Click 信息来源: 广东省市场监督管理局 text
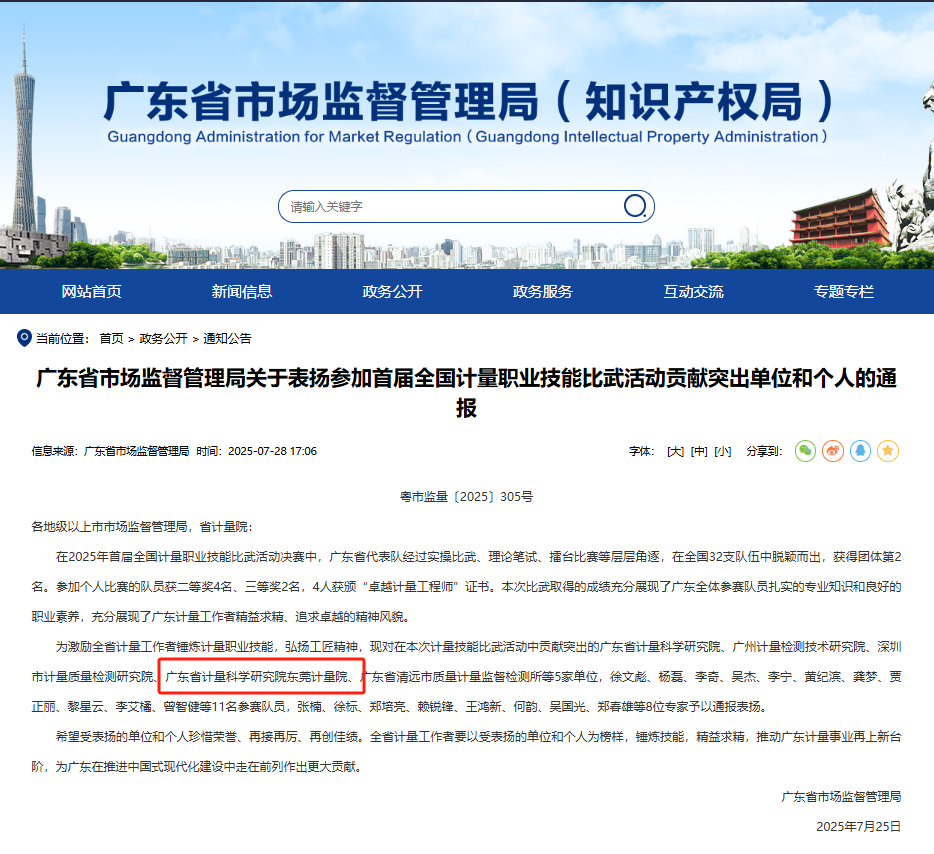This screenshot has height=854, width=934. pyautogui.click(x=110, y=451)
